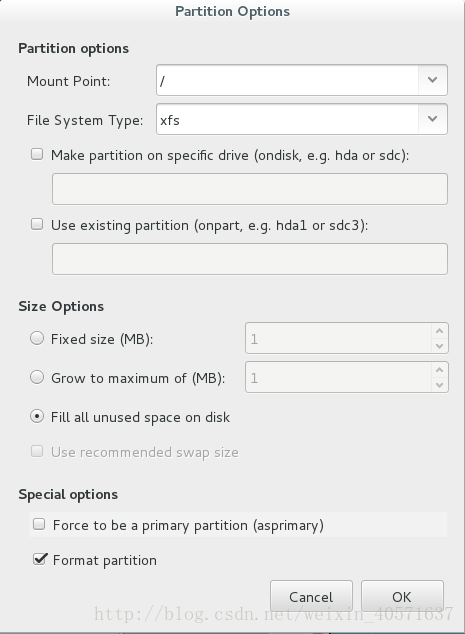Increase Fixed size value with up arrow

pos(440,331)
